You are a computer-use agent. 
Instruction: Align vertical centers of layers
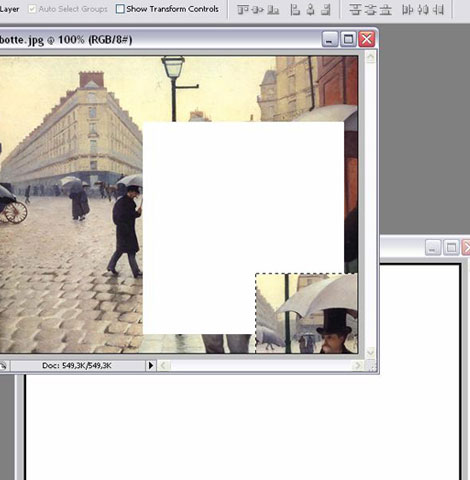coord(258,10)
